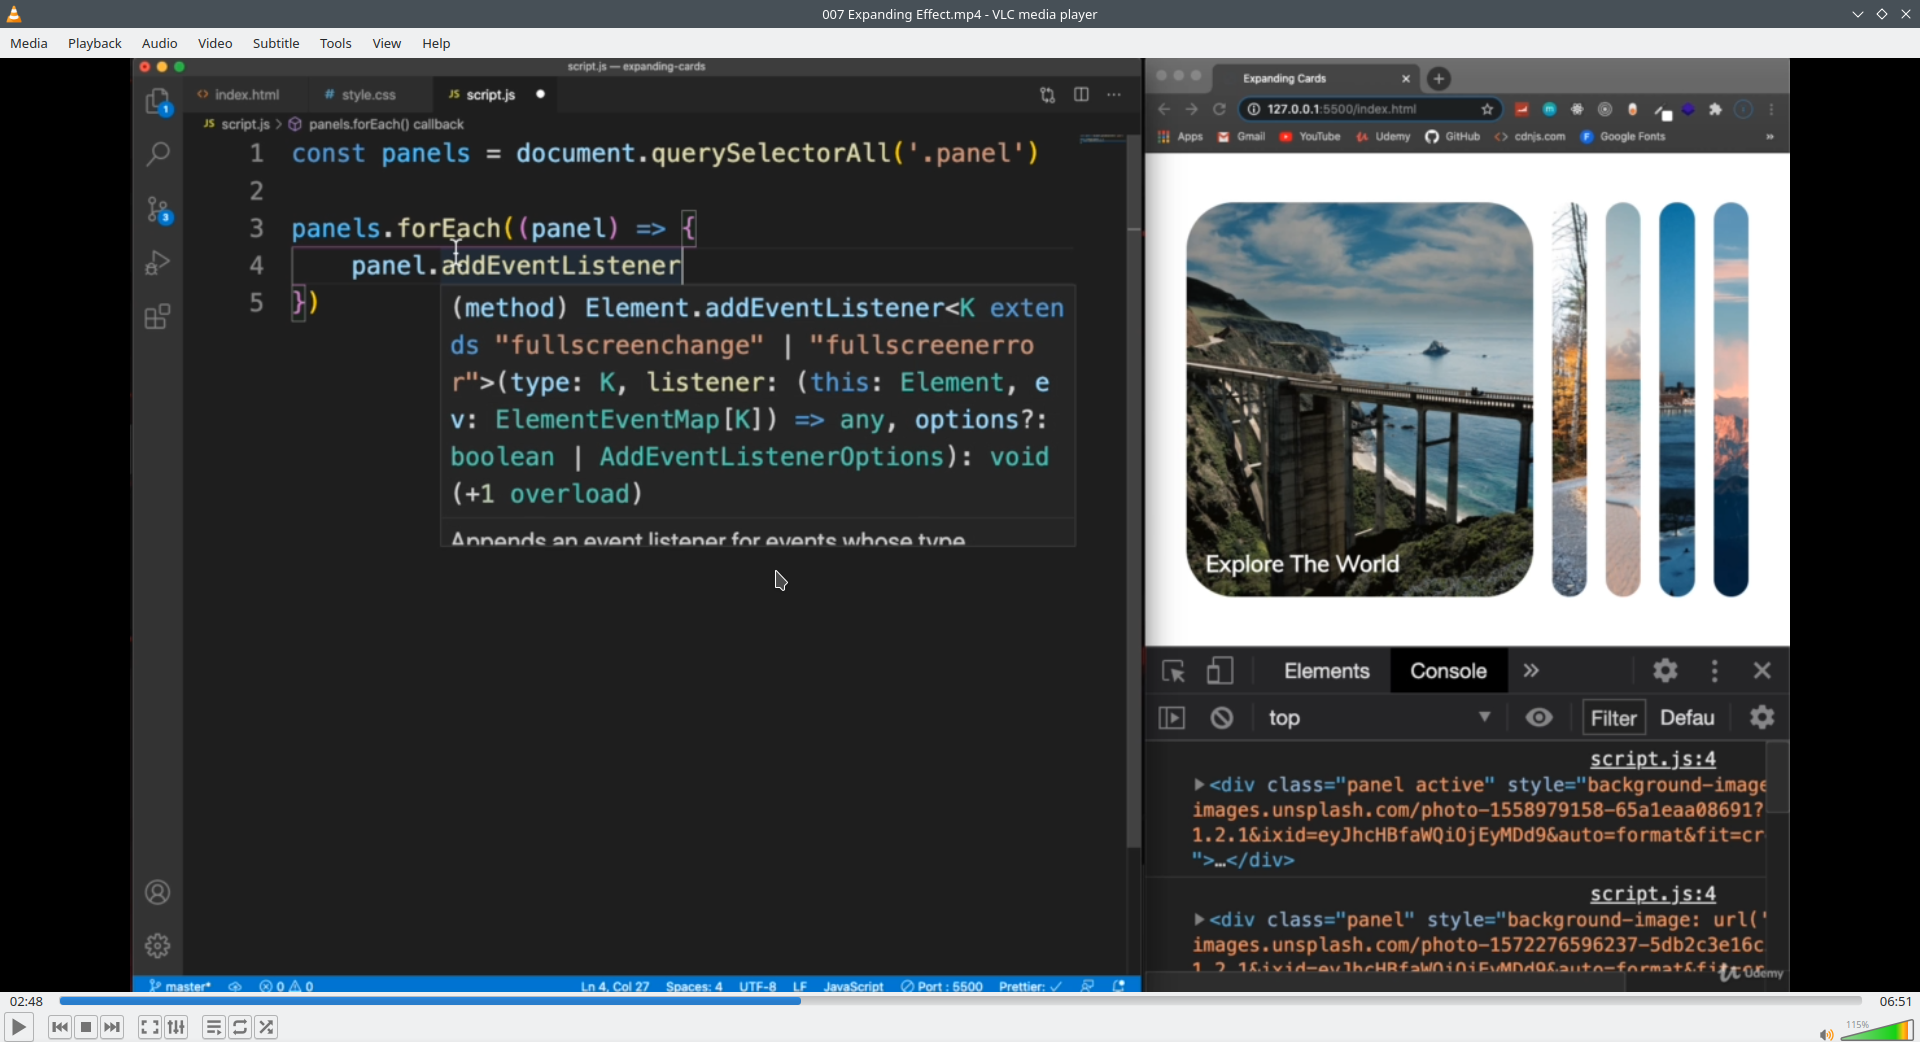Clear the DevTools console
1920x1042 pixels.
pos(1222,718)
